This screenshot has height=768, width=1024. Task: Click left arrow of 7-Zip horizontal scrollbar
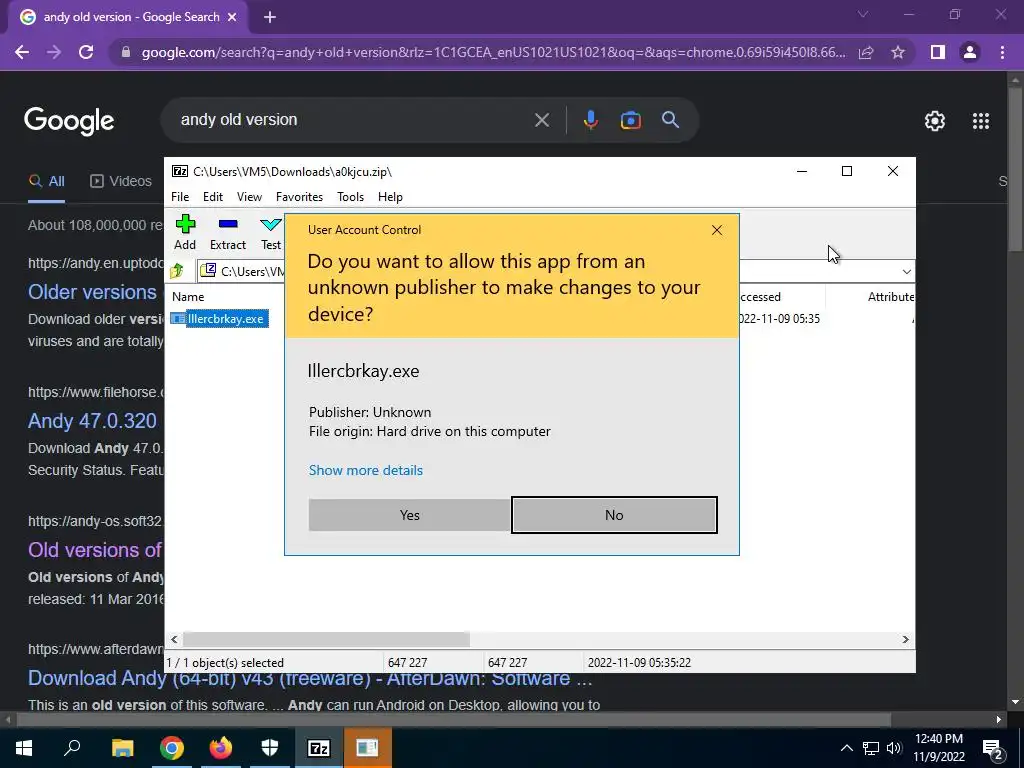tap(174, 639)
